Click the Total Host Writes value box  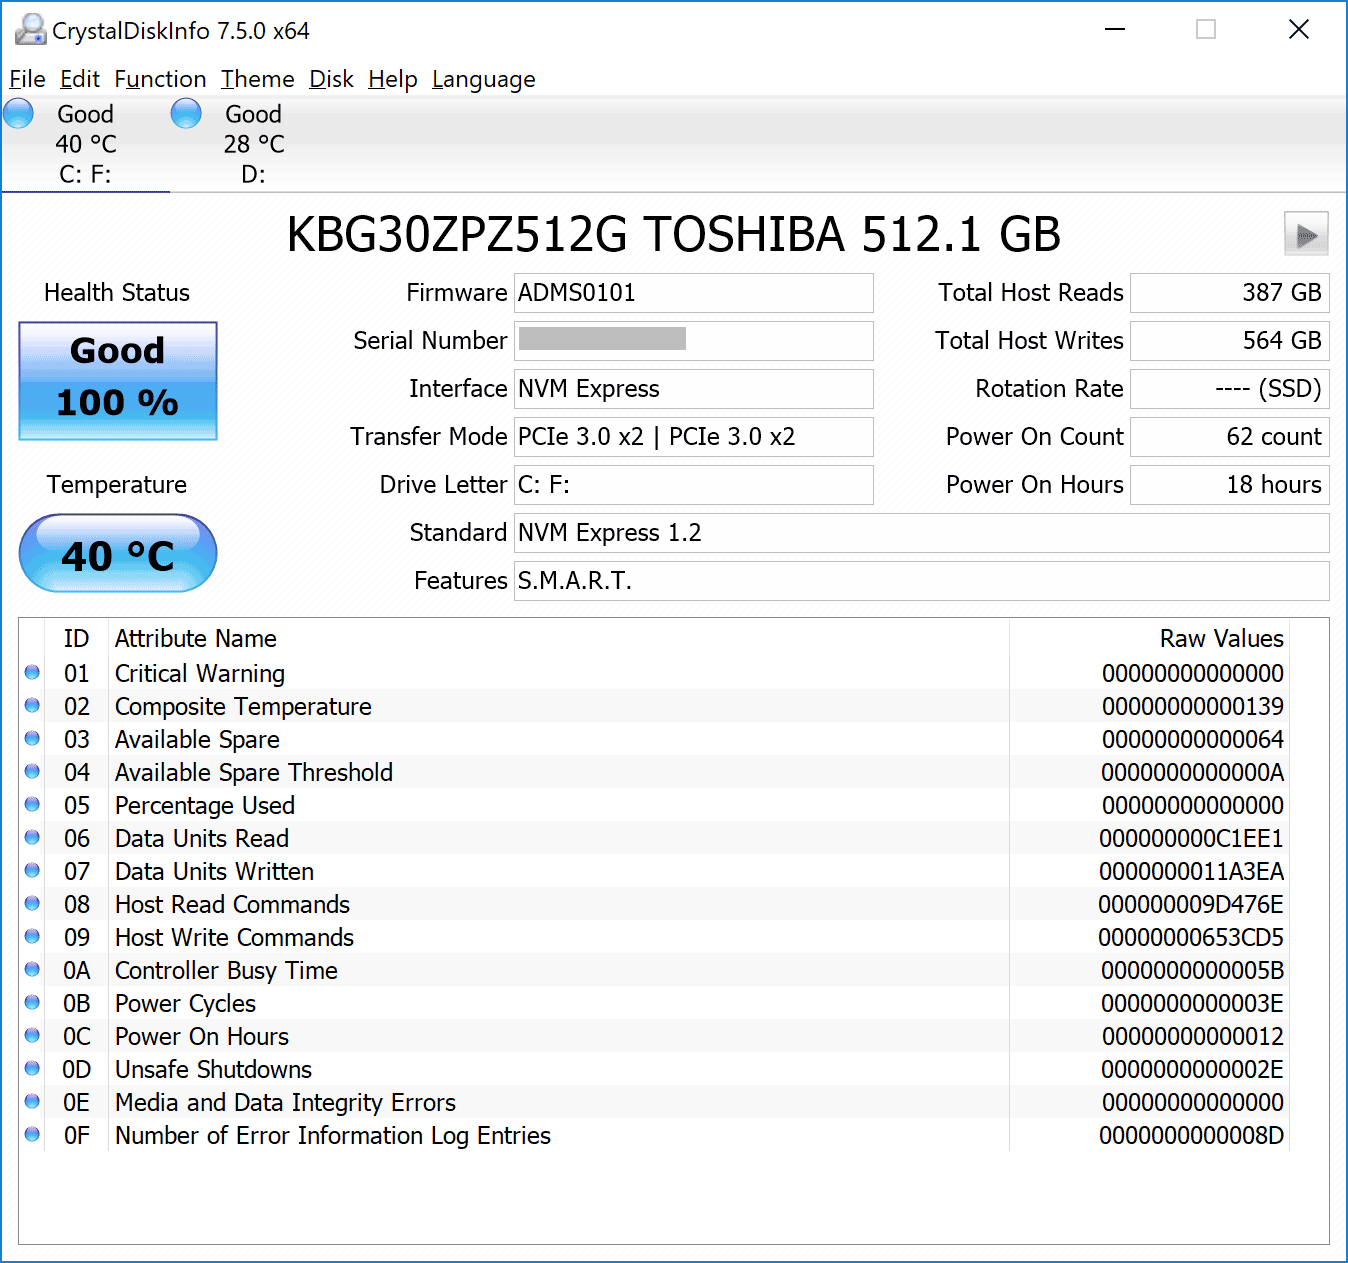[x=1229, y=341]
